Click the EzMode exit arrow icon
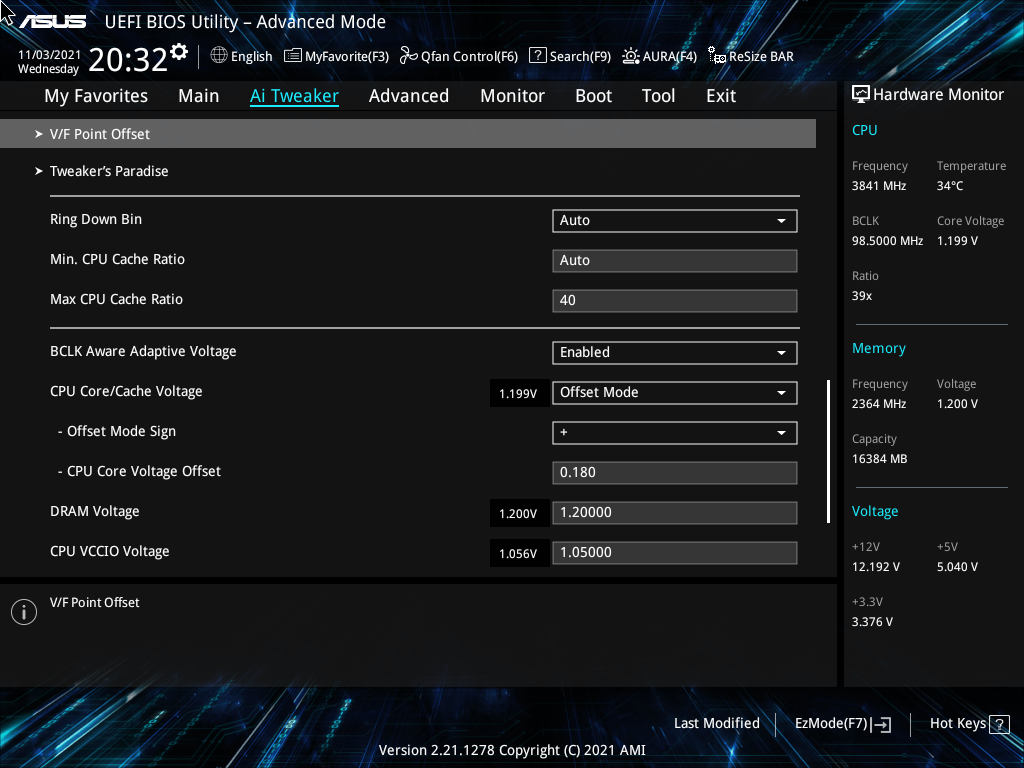This screenshot has width=1024, height=768. pos(881,724)
